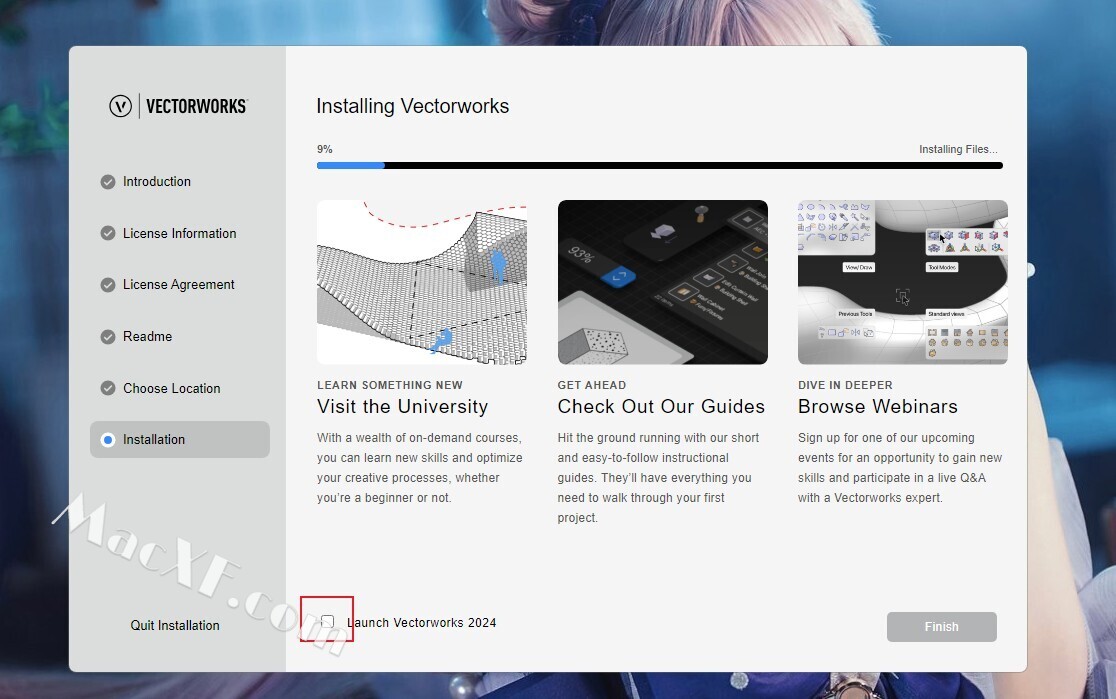Viewport: 1116px width, 699px height.
Task: Select the License Information step
Action: [179, 233]
